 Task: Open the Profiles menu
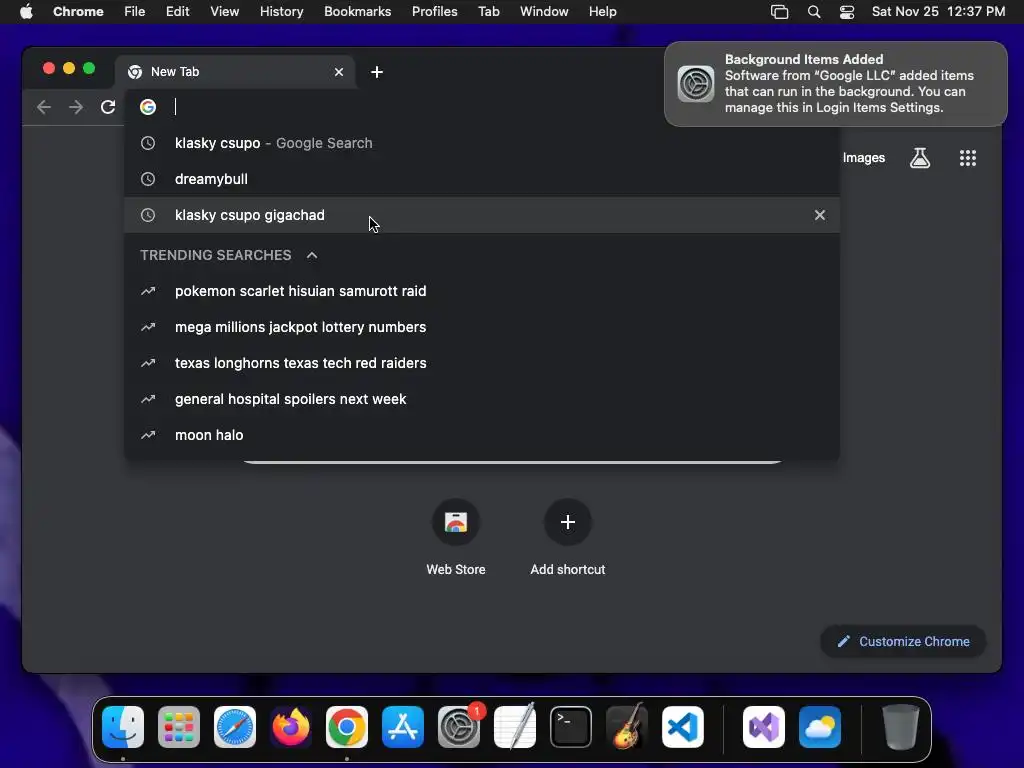434,12
